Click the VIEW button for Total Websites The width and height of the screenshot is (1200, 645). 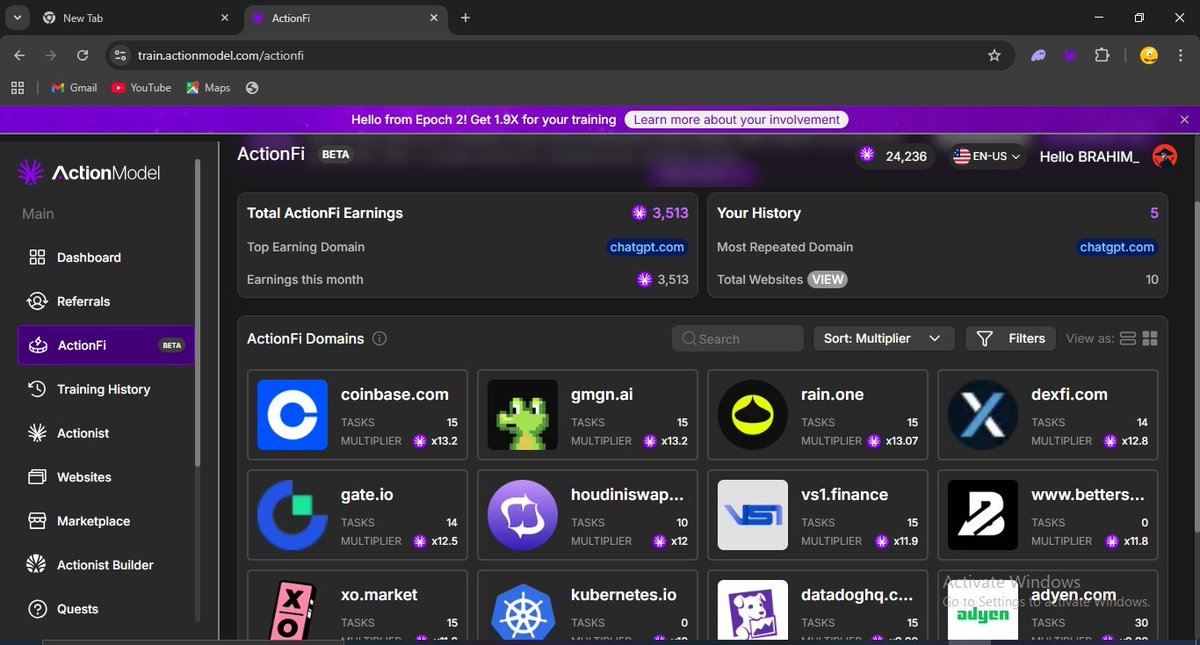[x=827, y=279]
